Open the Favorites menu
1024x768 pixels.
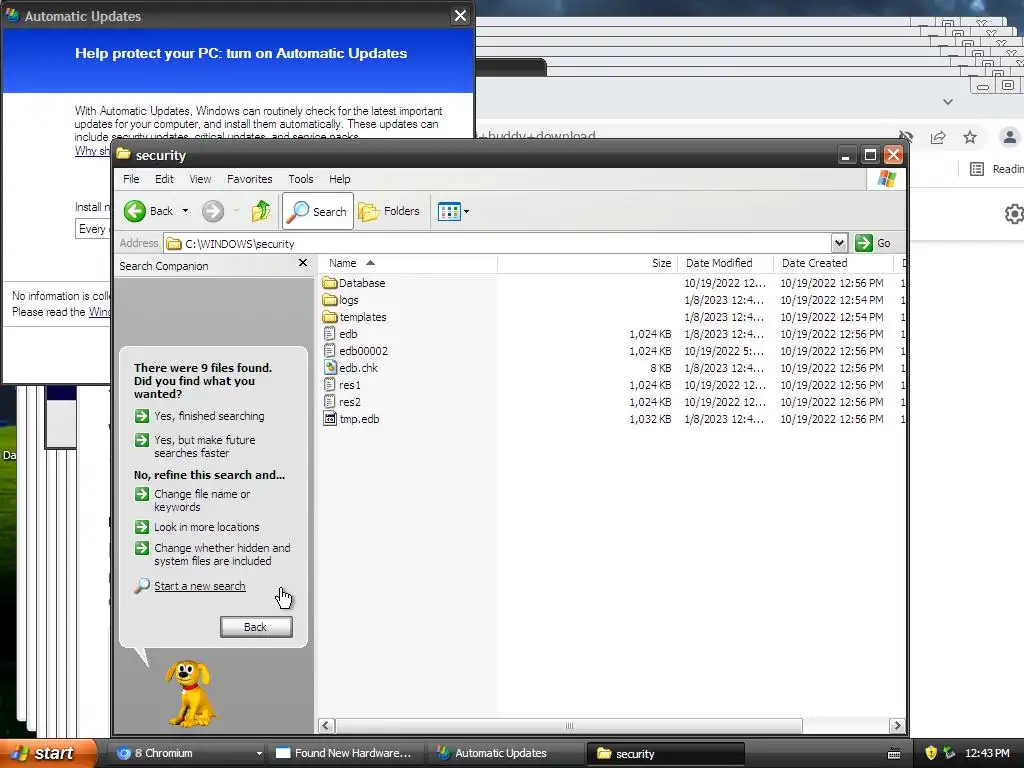(249, 179)
